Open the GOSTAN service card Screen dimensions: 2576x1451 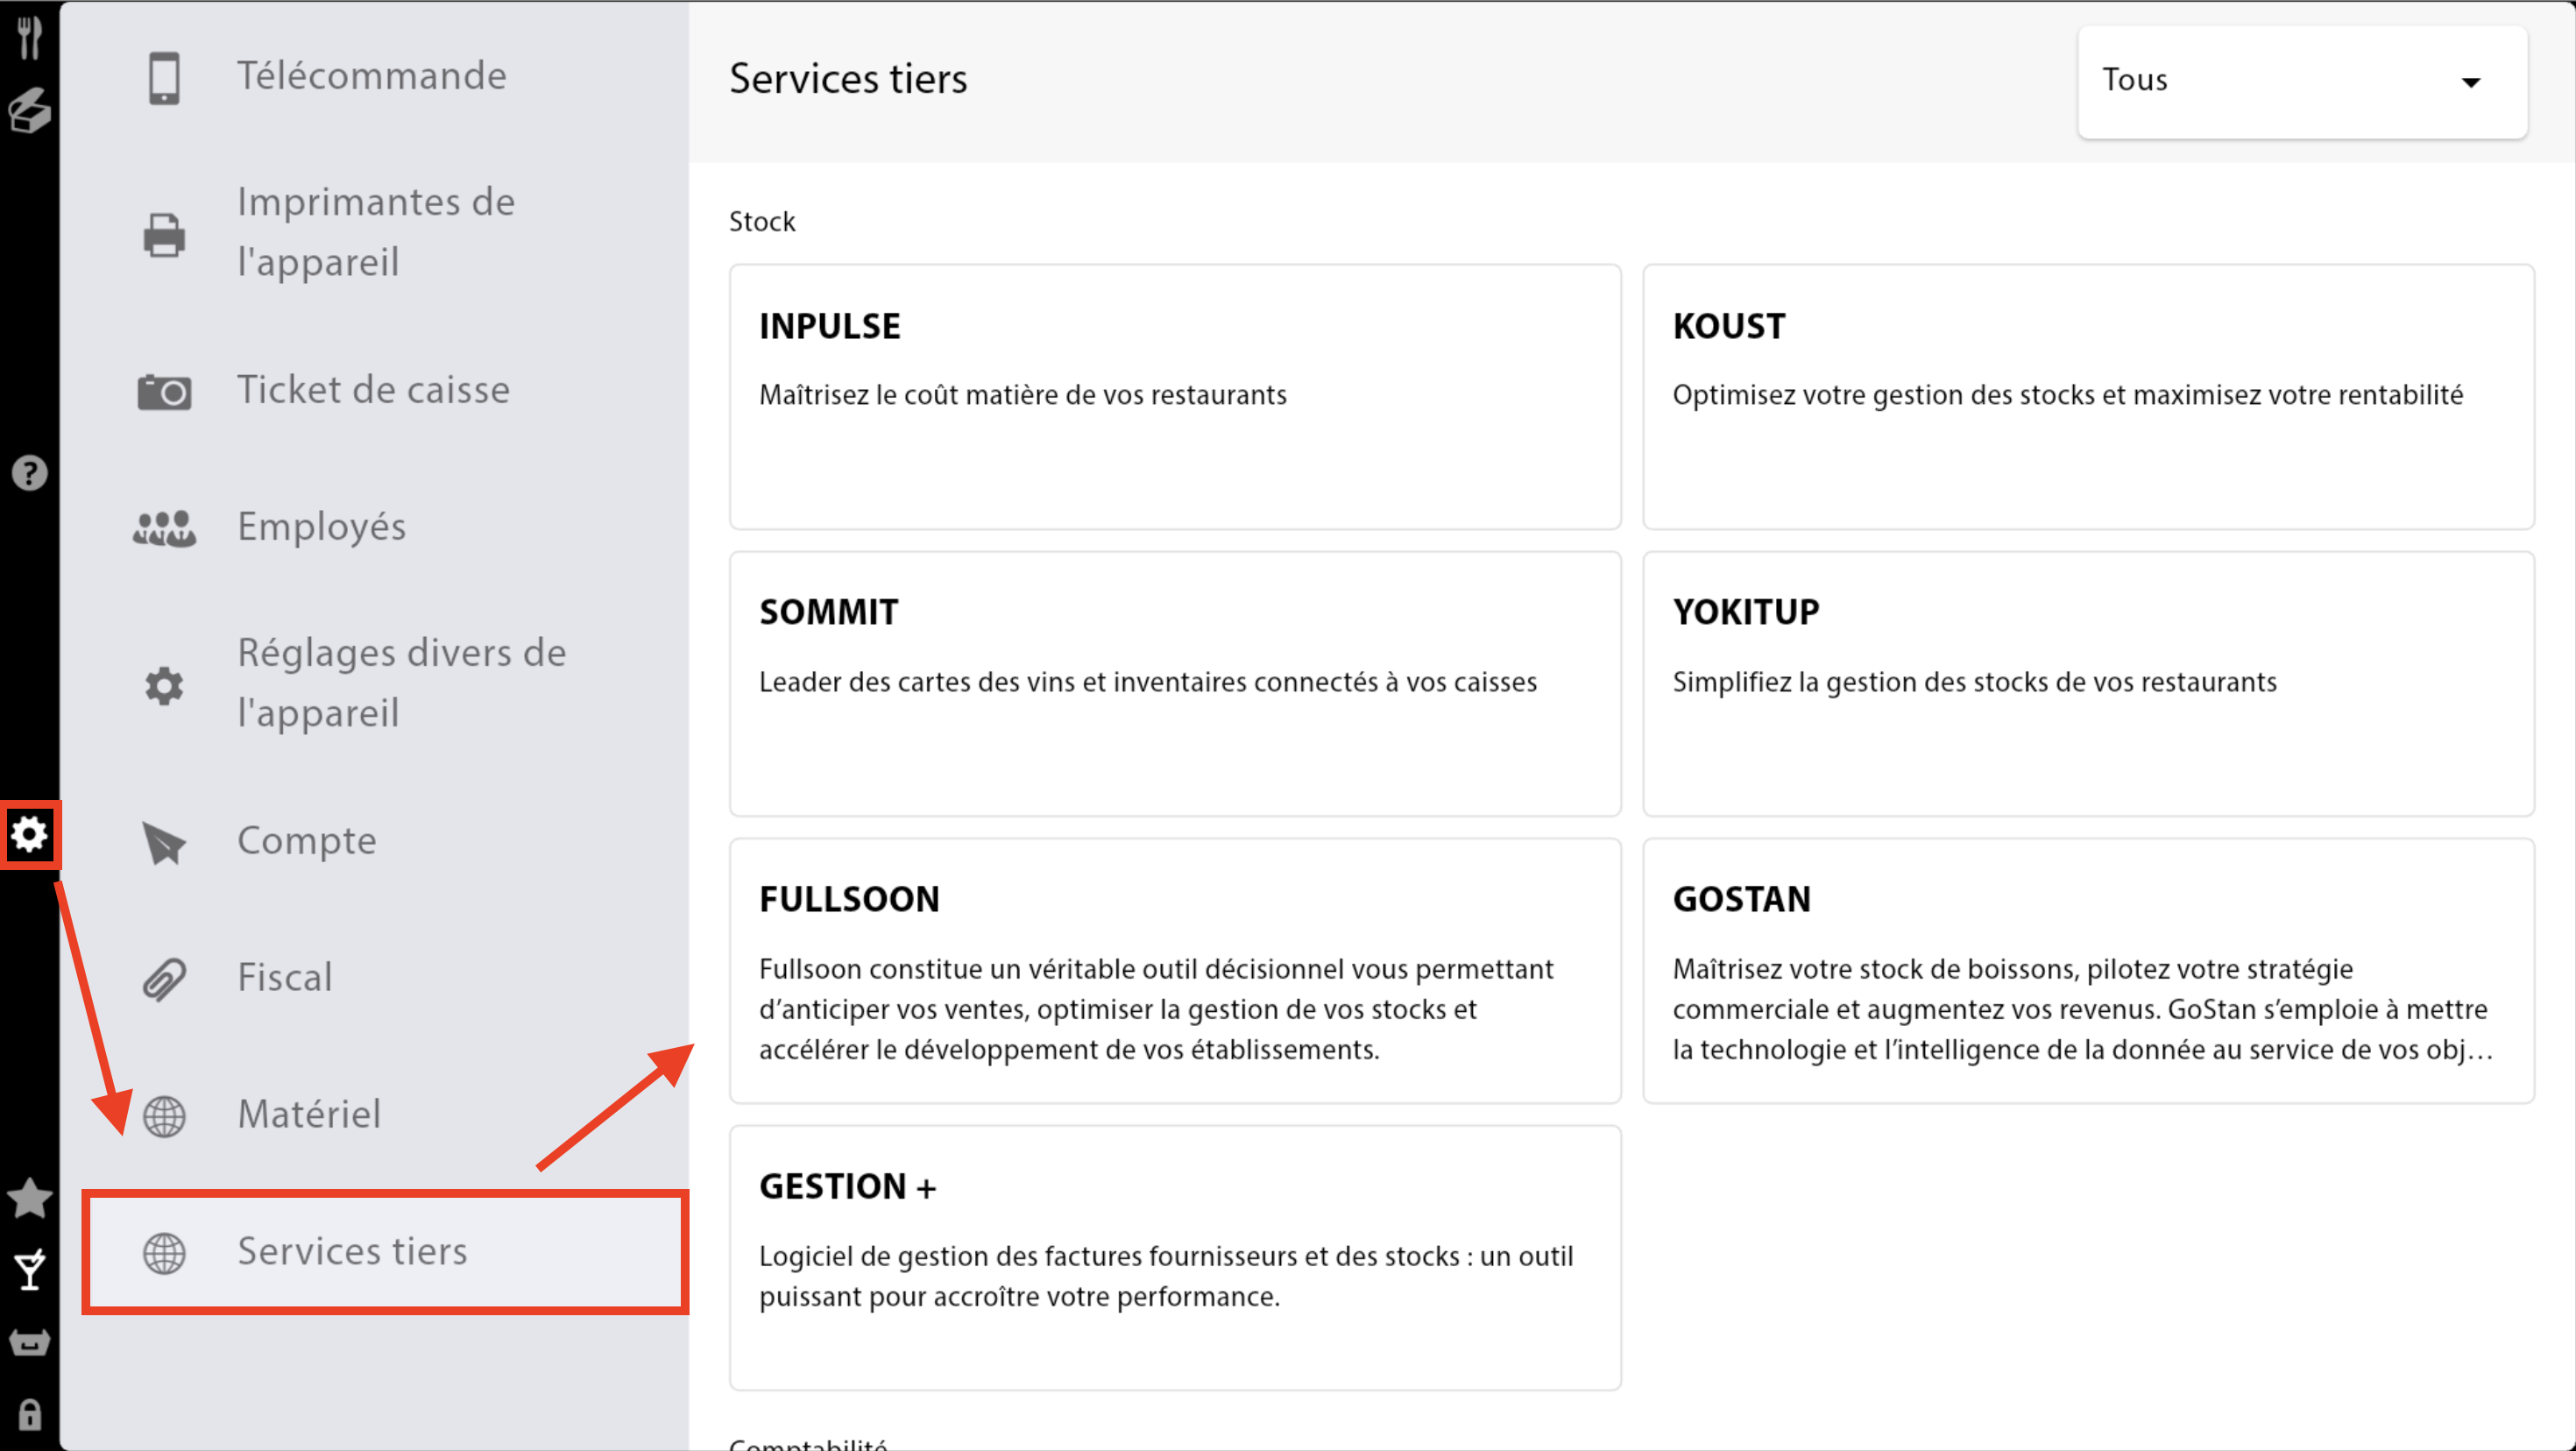click(2087, 970)
